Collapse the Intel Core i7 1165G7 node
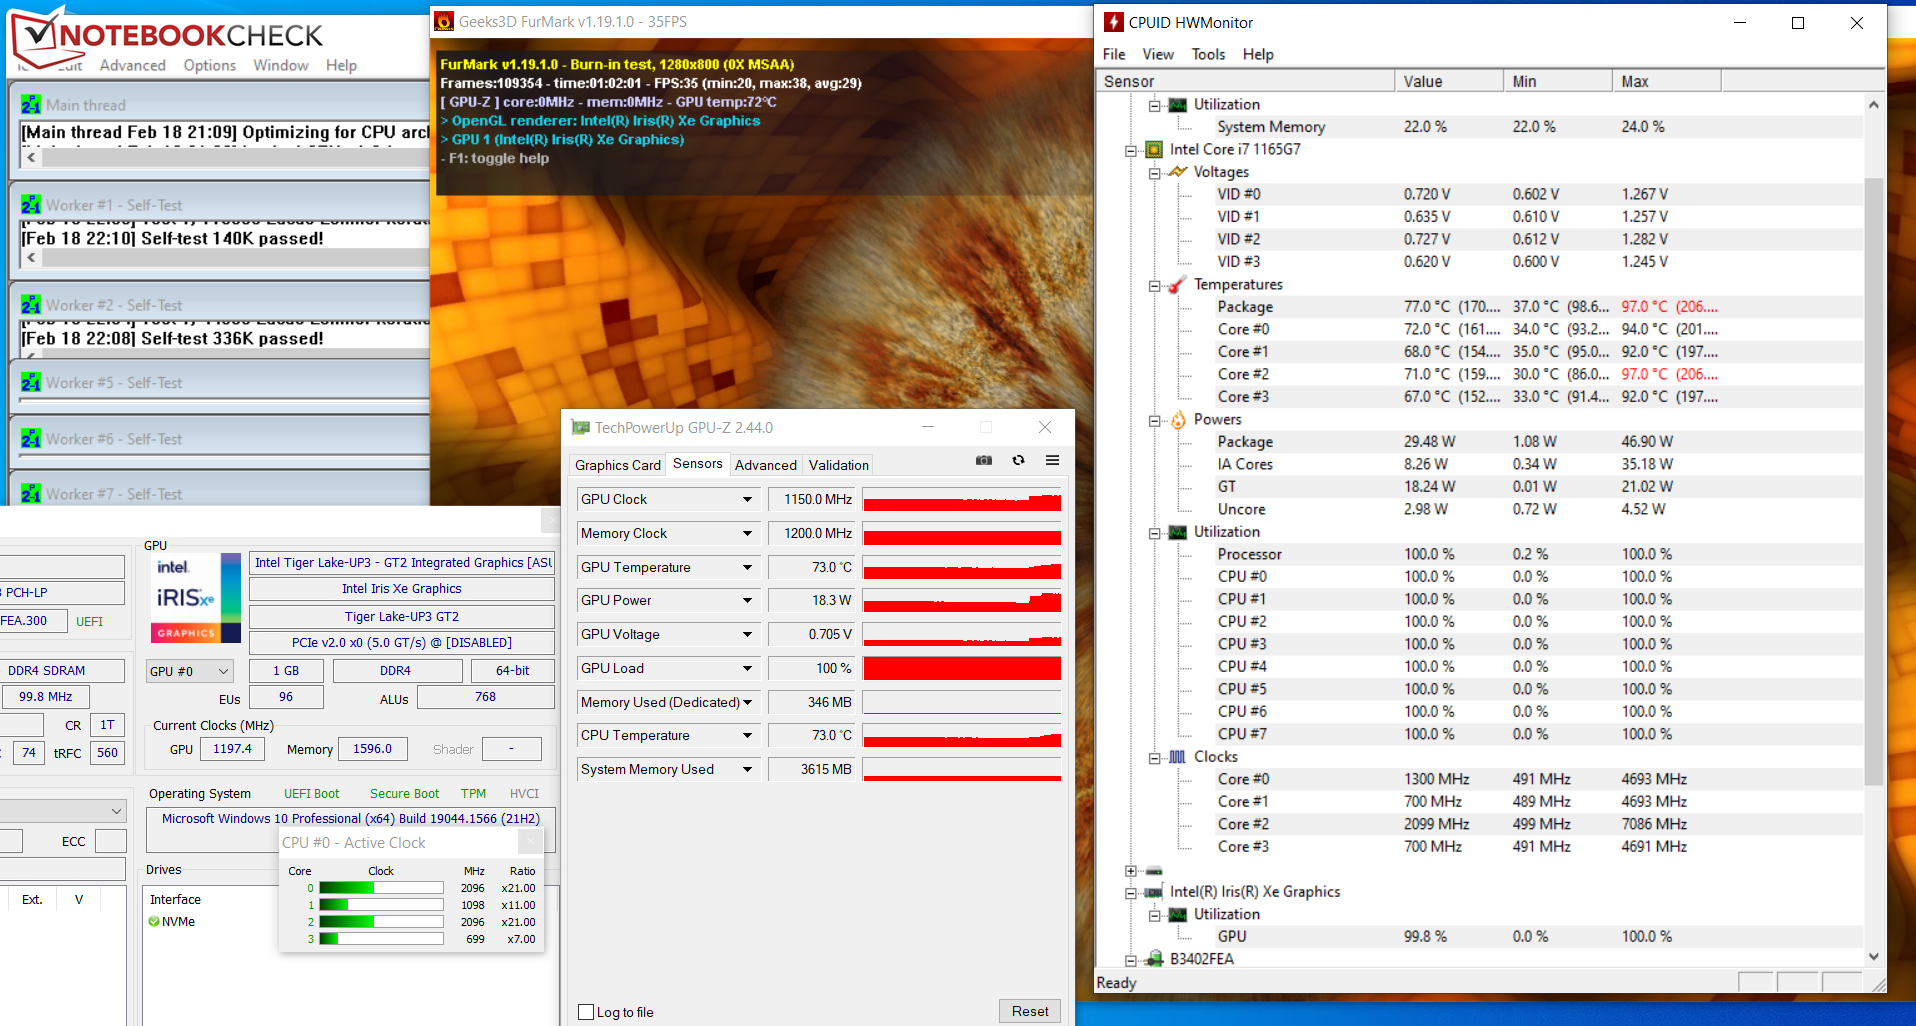 click(x=1131, y=151)
